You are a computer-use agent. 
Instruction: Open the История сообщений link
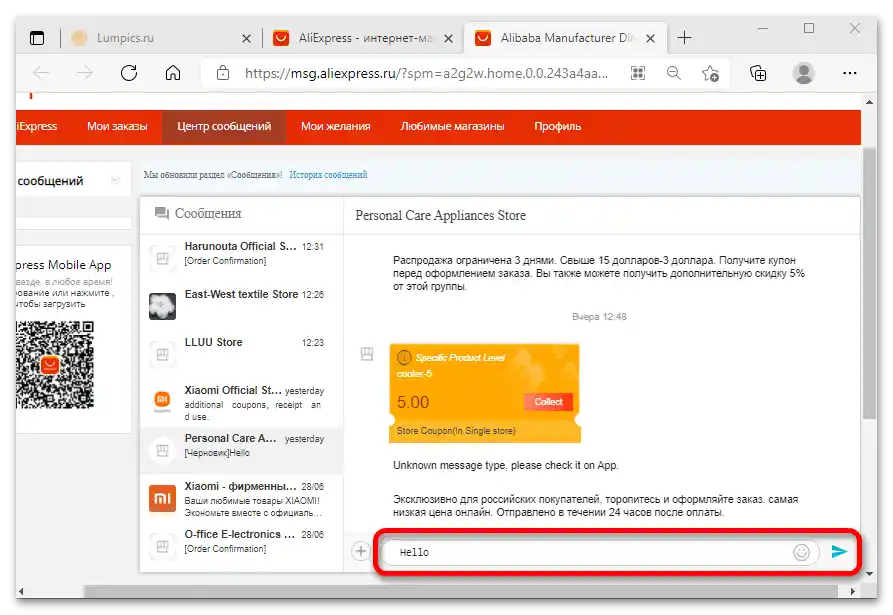click(x=328, y=175)
